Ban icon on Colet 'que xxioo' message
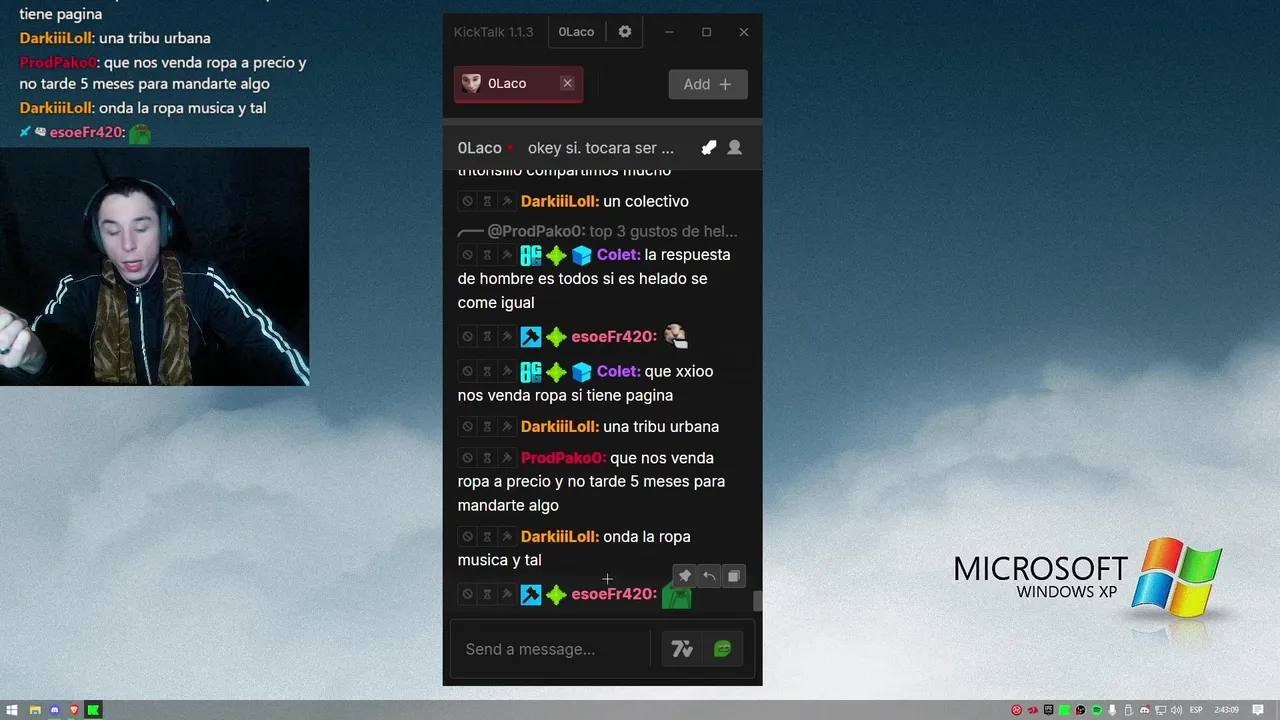The height and width of the screenshot is (720, 1280). tap(467, 371)
